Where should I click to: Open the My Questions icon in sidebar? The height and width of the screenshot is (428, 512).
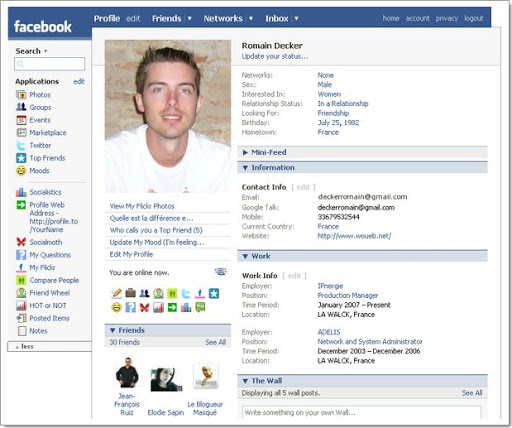(21, 255)
